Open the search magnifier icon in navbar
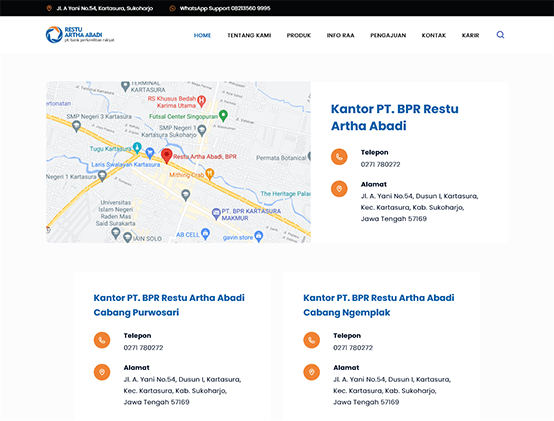The width and height of the screenshot is (554, 421). point(500,35)
